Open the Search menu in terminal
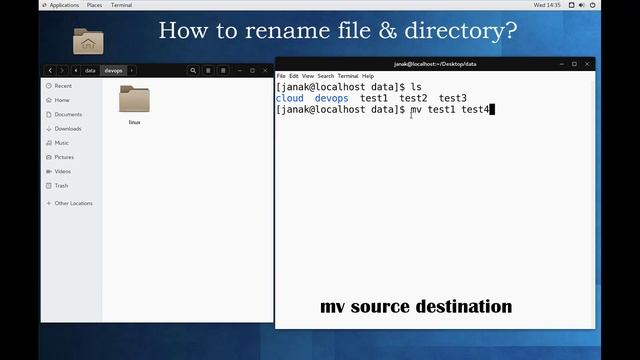640x360 pixels. [x=326, y=76]
